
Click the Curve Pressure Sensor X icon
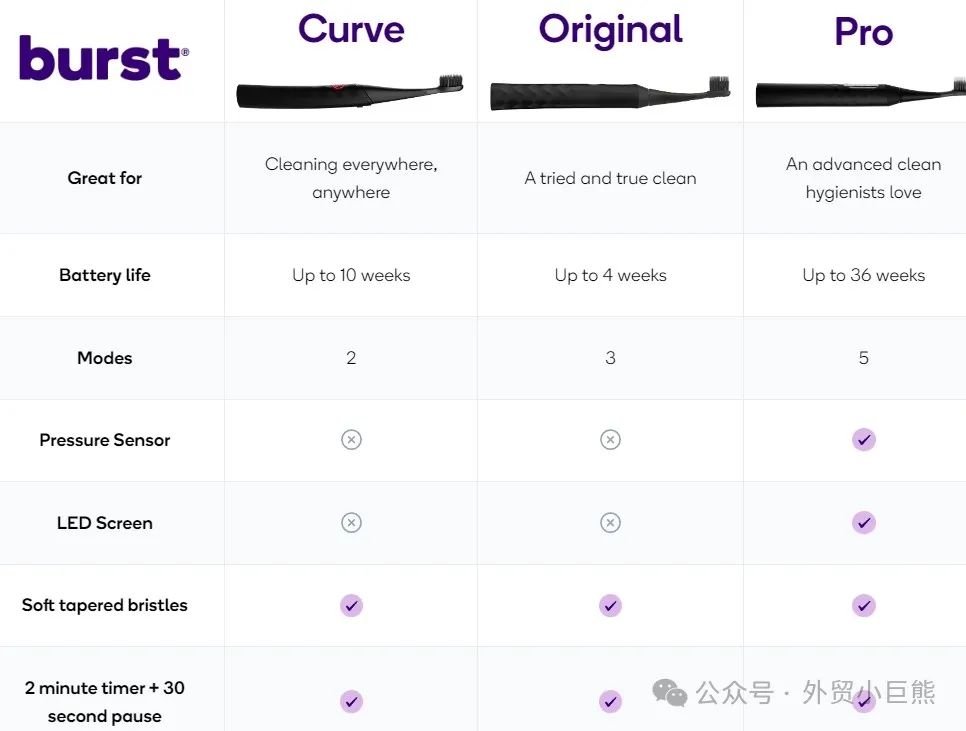(351, 440)
